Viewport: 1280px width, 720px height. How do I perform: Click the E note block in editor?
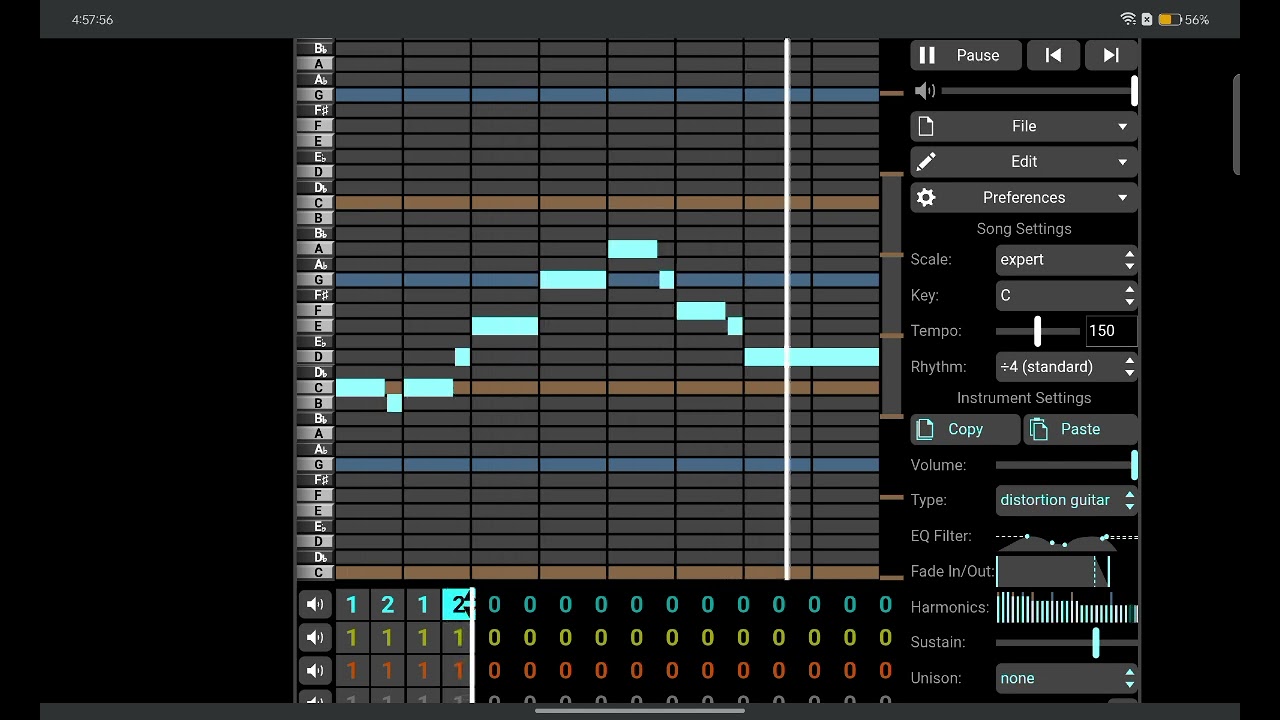point(505,326)
